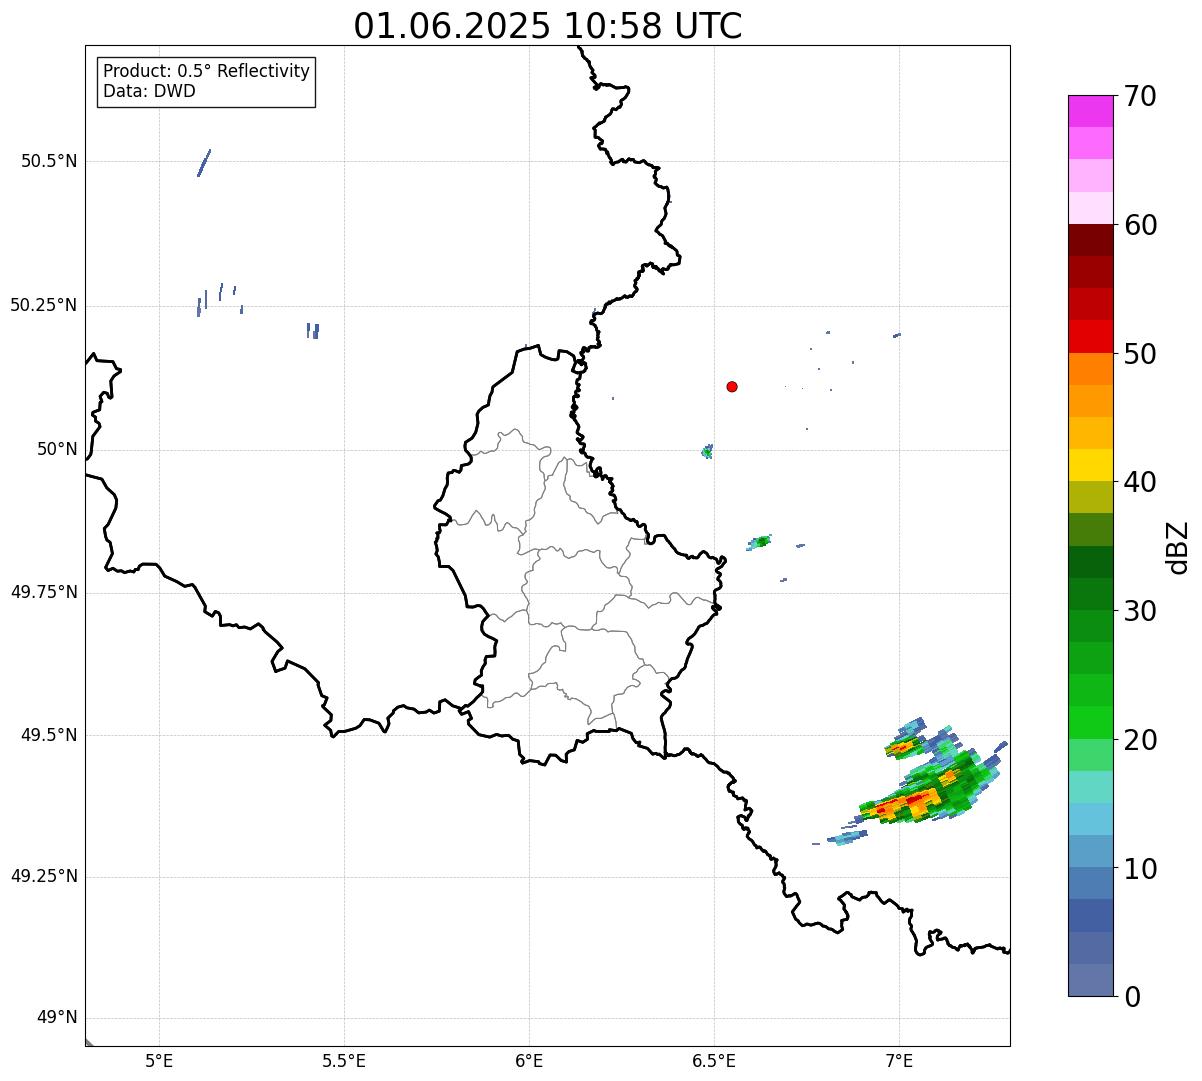Click the Product: 0.5° Reflectivity label
This screenshot has height=1081, width=1202.
206,72
